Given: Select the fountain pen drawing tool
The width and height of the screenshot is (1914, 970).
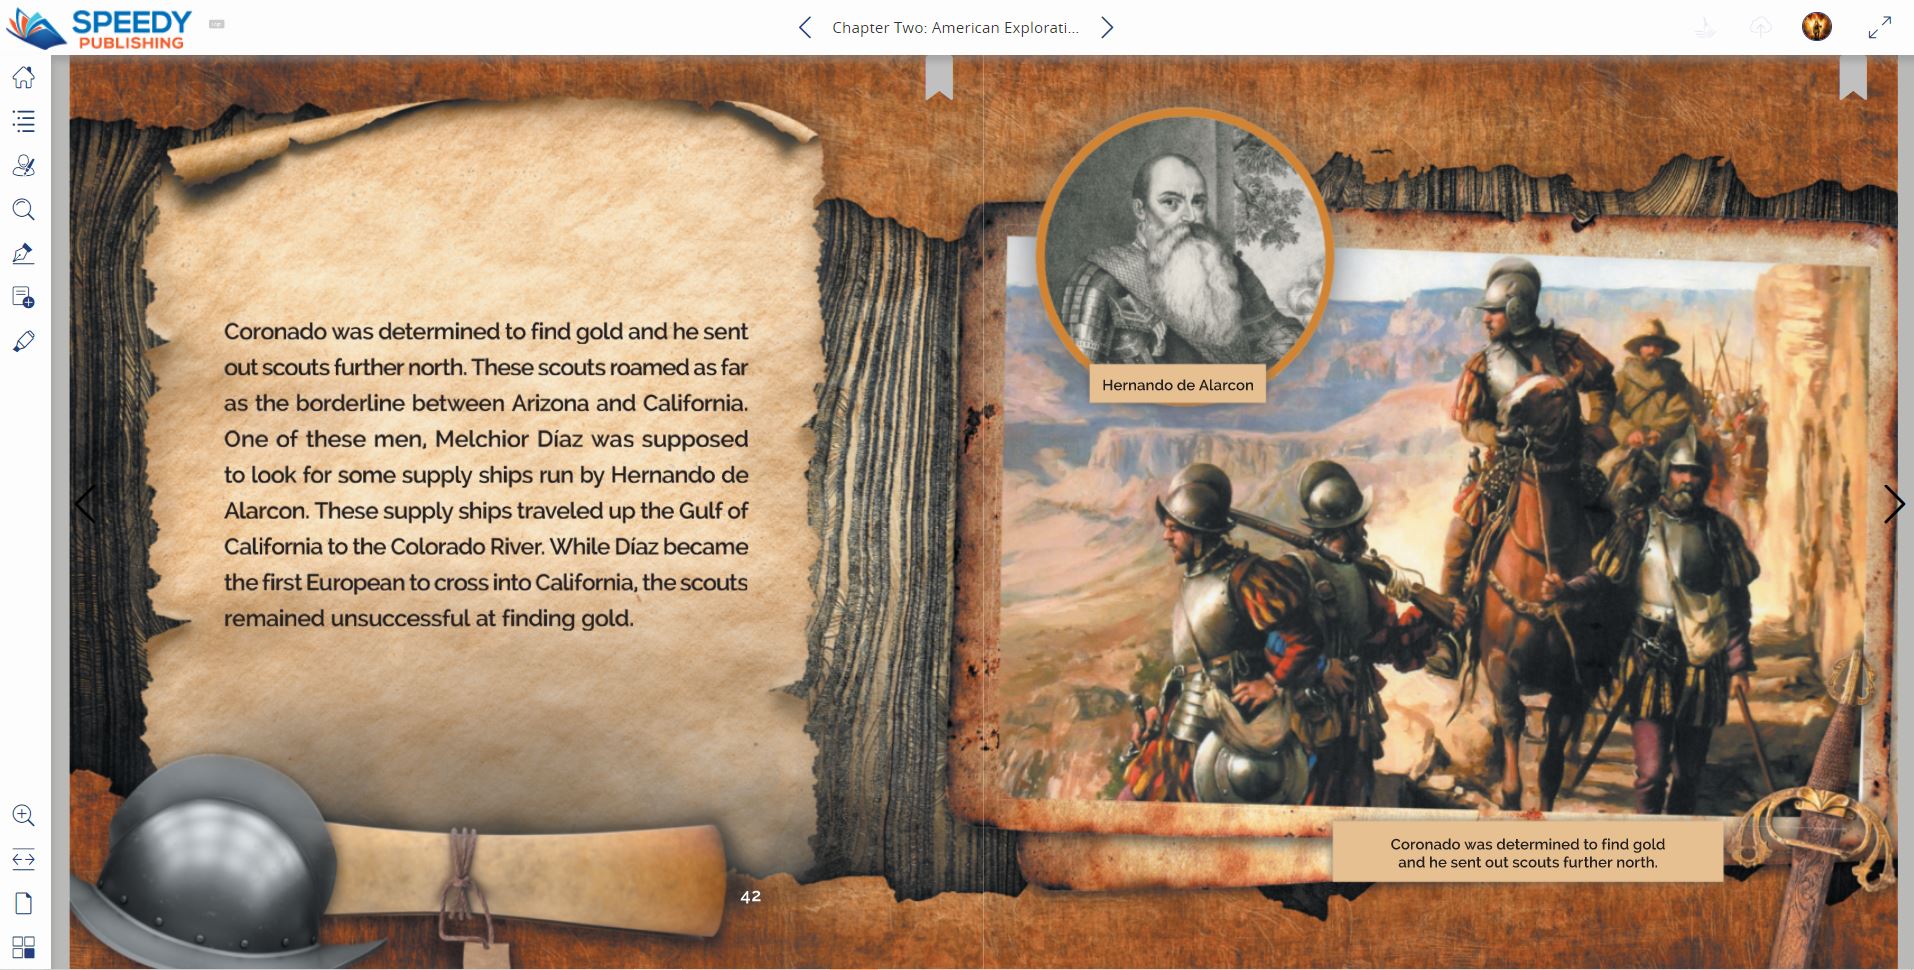Looking at the screenshot, I should click(x=24, y=253).
